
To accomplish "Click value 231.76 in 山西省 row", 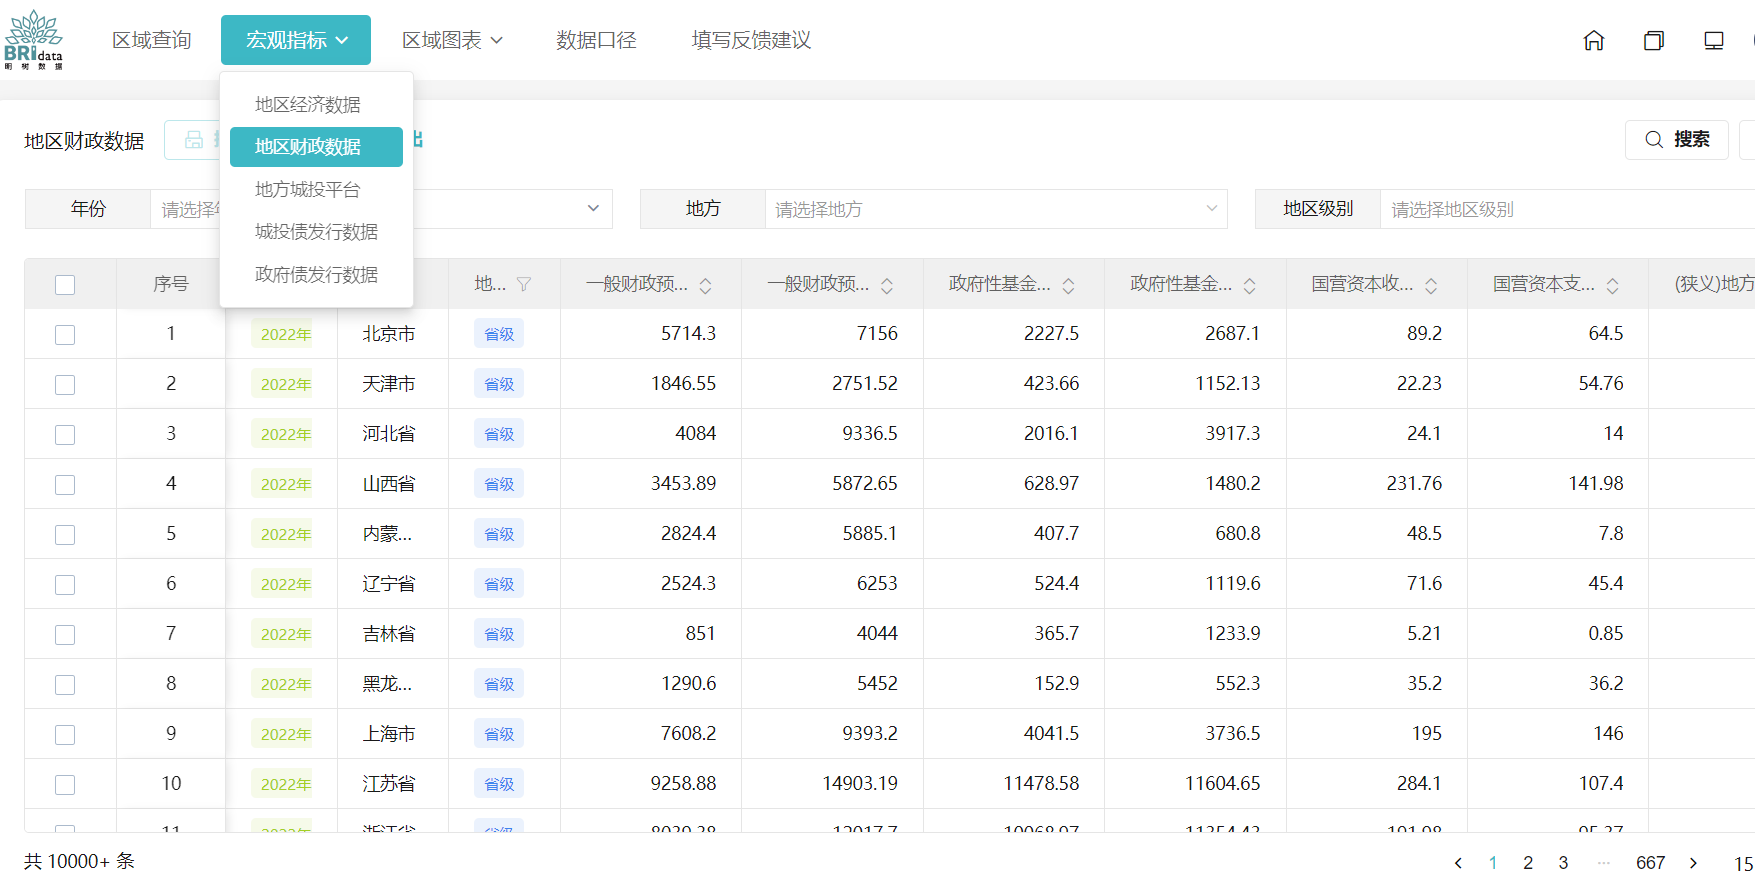I will (x=1414, y=484).
